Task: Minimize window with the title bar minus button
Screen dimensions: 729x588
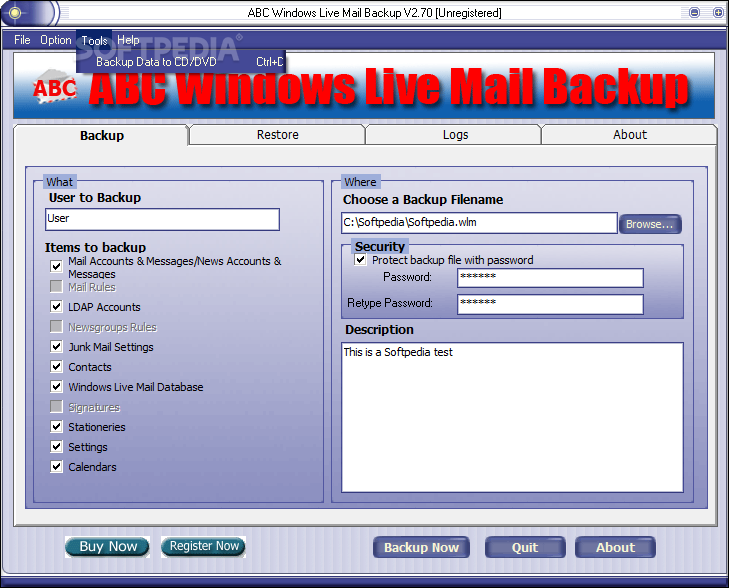Action: [694, 13]
